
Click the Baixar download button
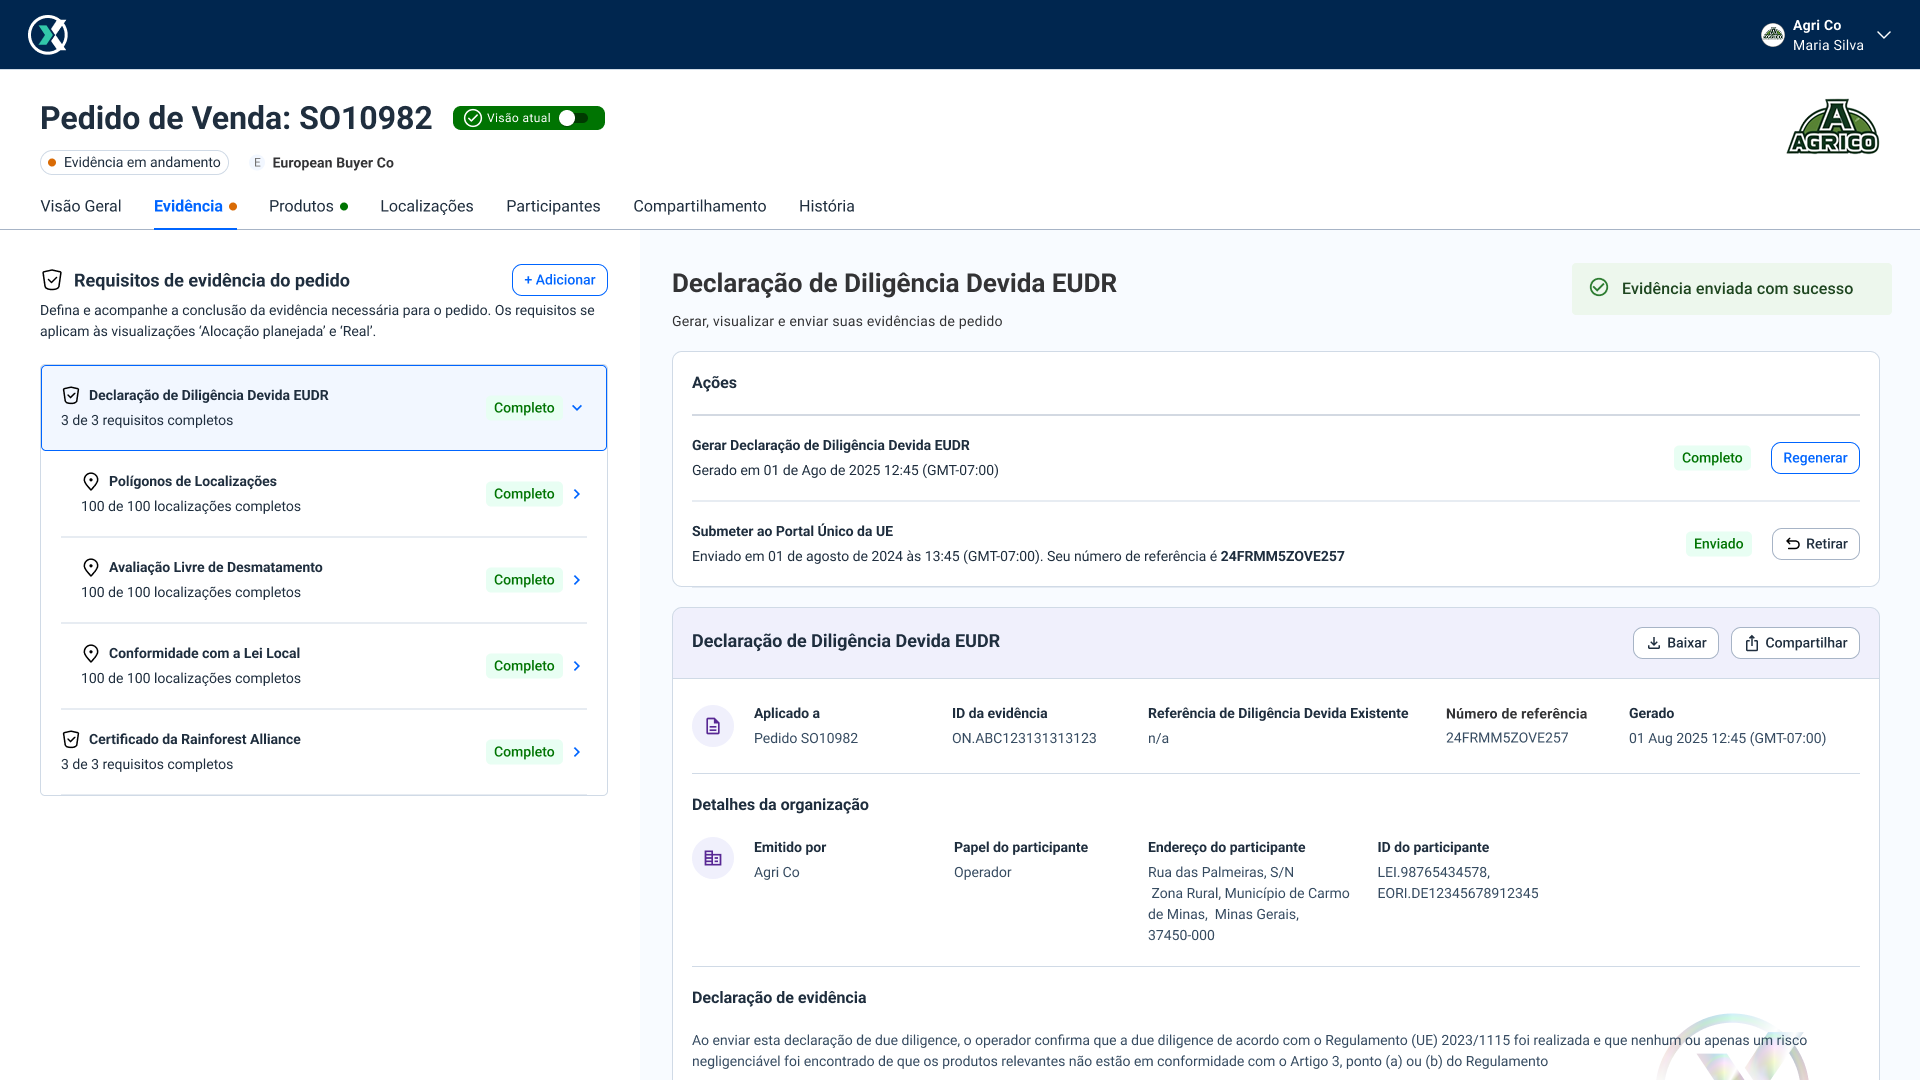tap(1676, 643)
